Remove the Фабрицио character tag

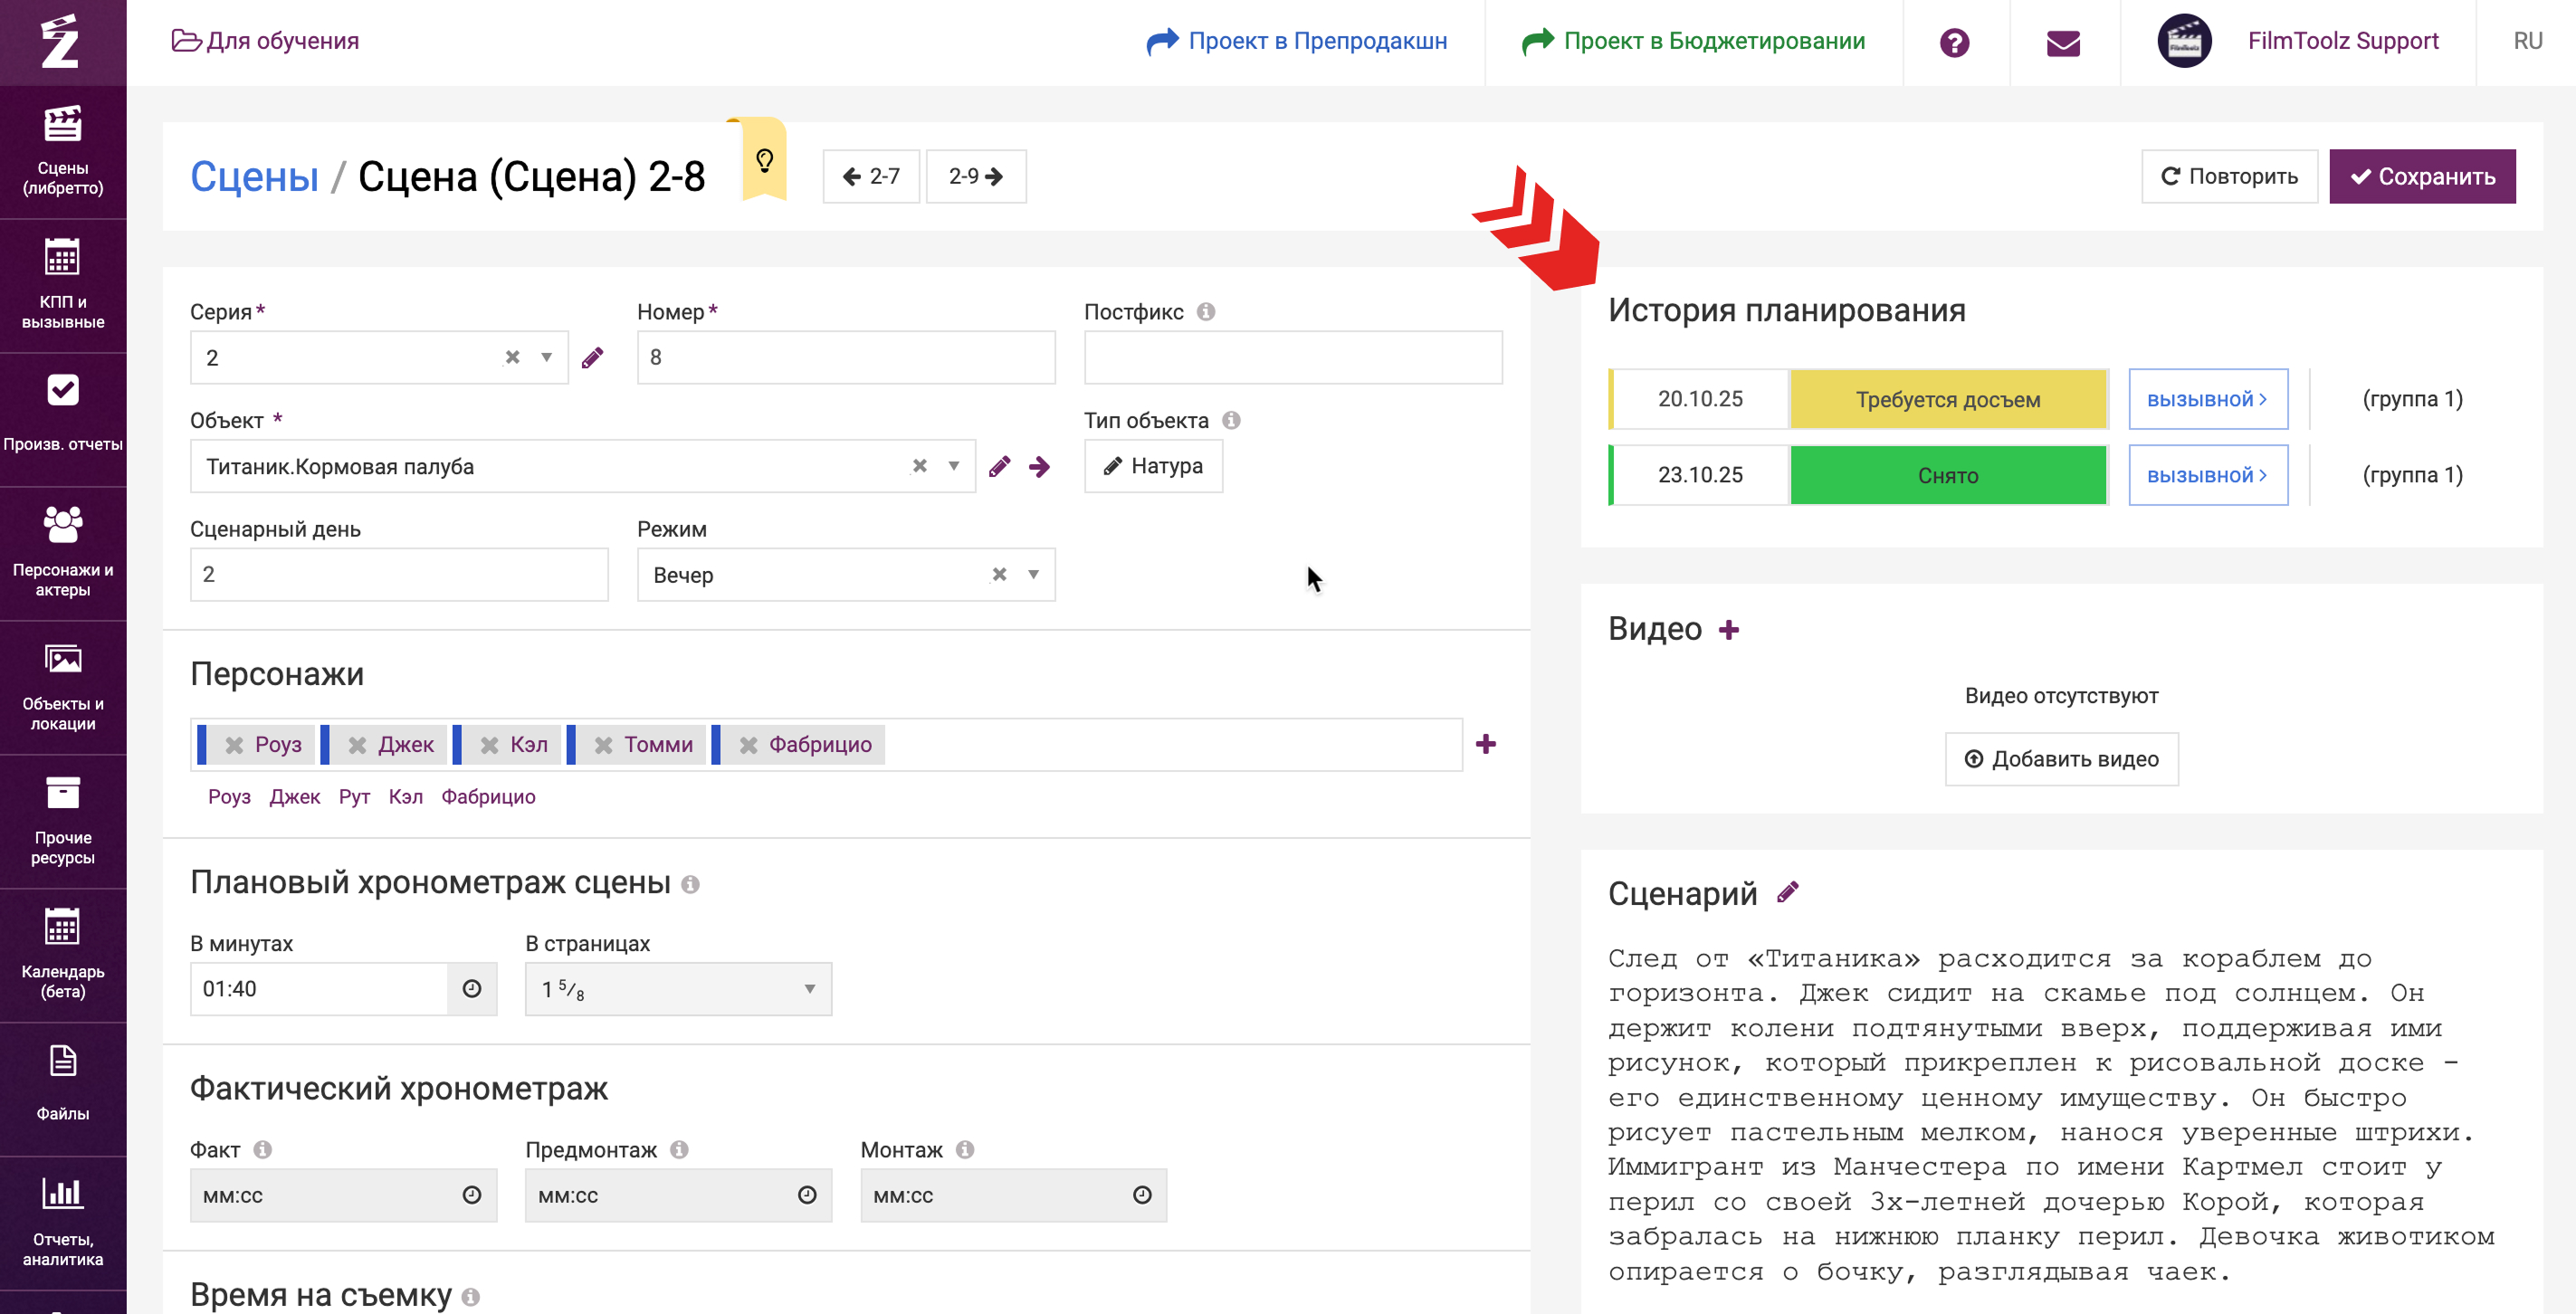coord(748,745)
